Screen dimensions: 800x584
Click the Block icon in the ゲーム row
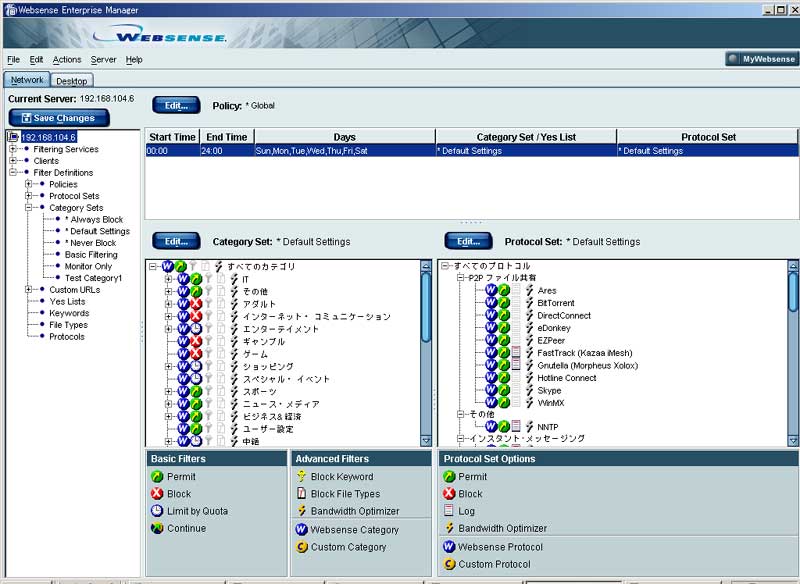pos(196,354)
